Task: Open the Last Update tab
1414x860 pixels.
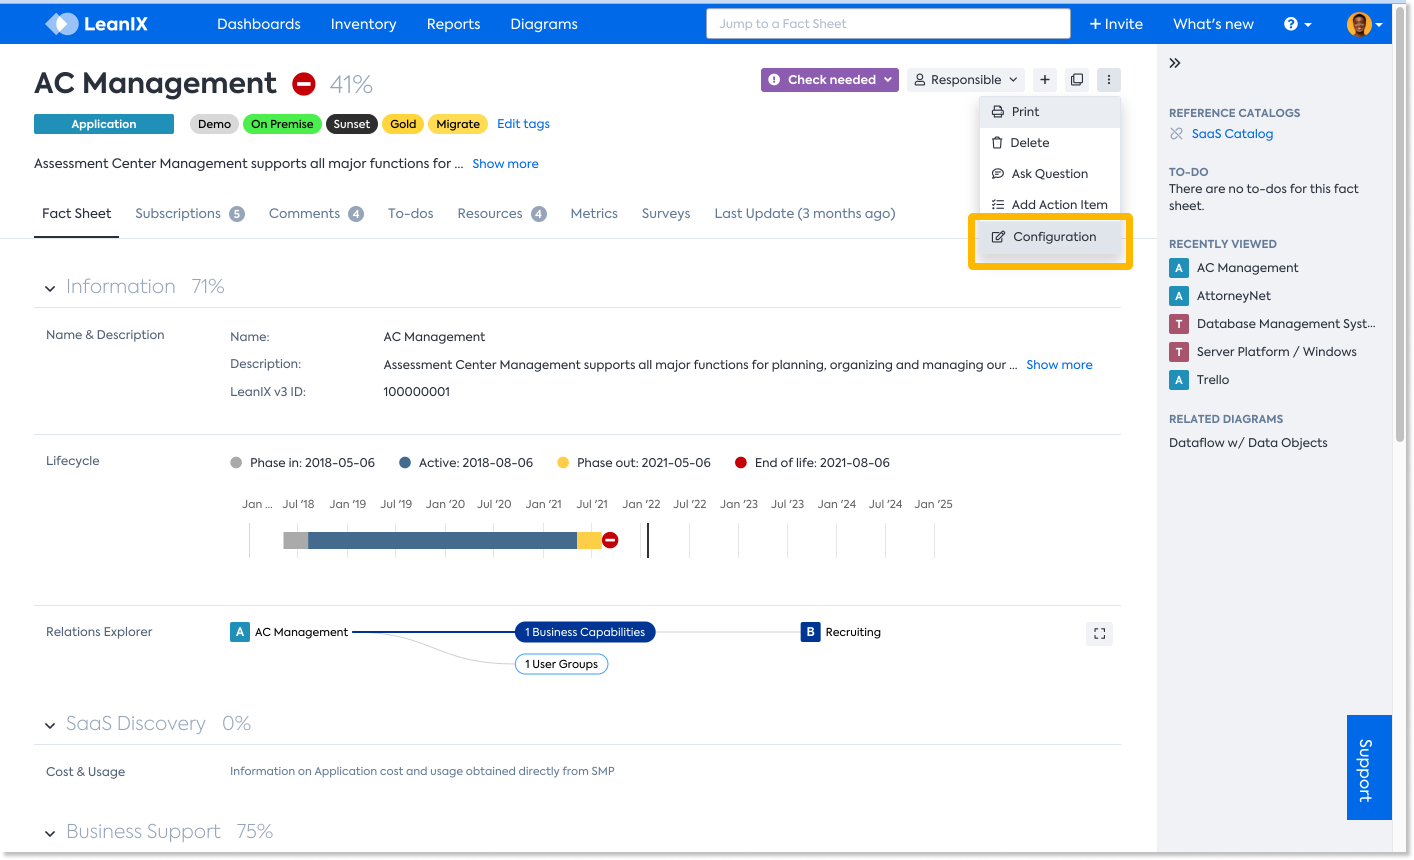Action: tap(805, 214)
